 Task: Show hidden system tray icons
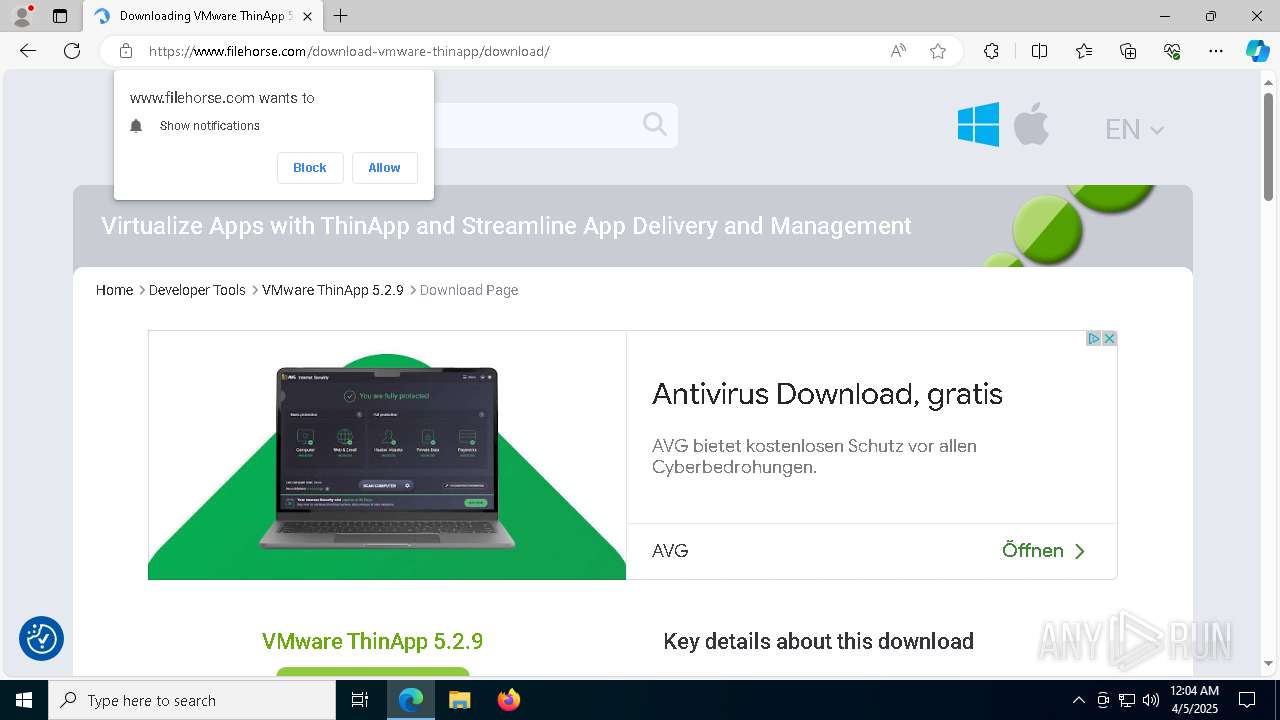tap(1078, 700)
